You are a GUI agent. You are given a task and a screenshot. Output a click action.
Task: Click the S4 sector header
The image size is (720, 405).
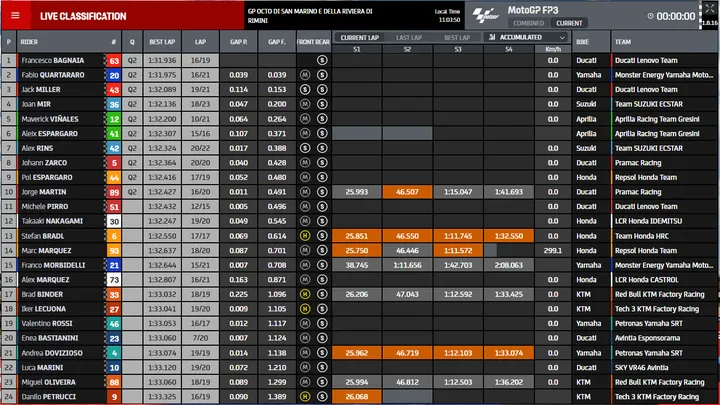pos(509,49)
